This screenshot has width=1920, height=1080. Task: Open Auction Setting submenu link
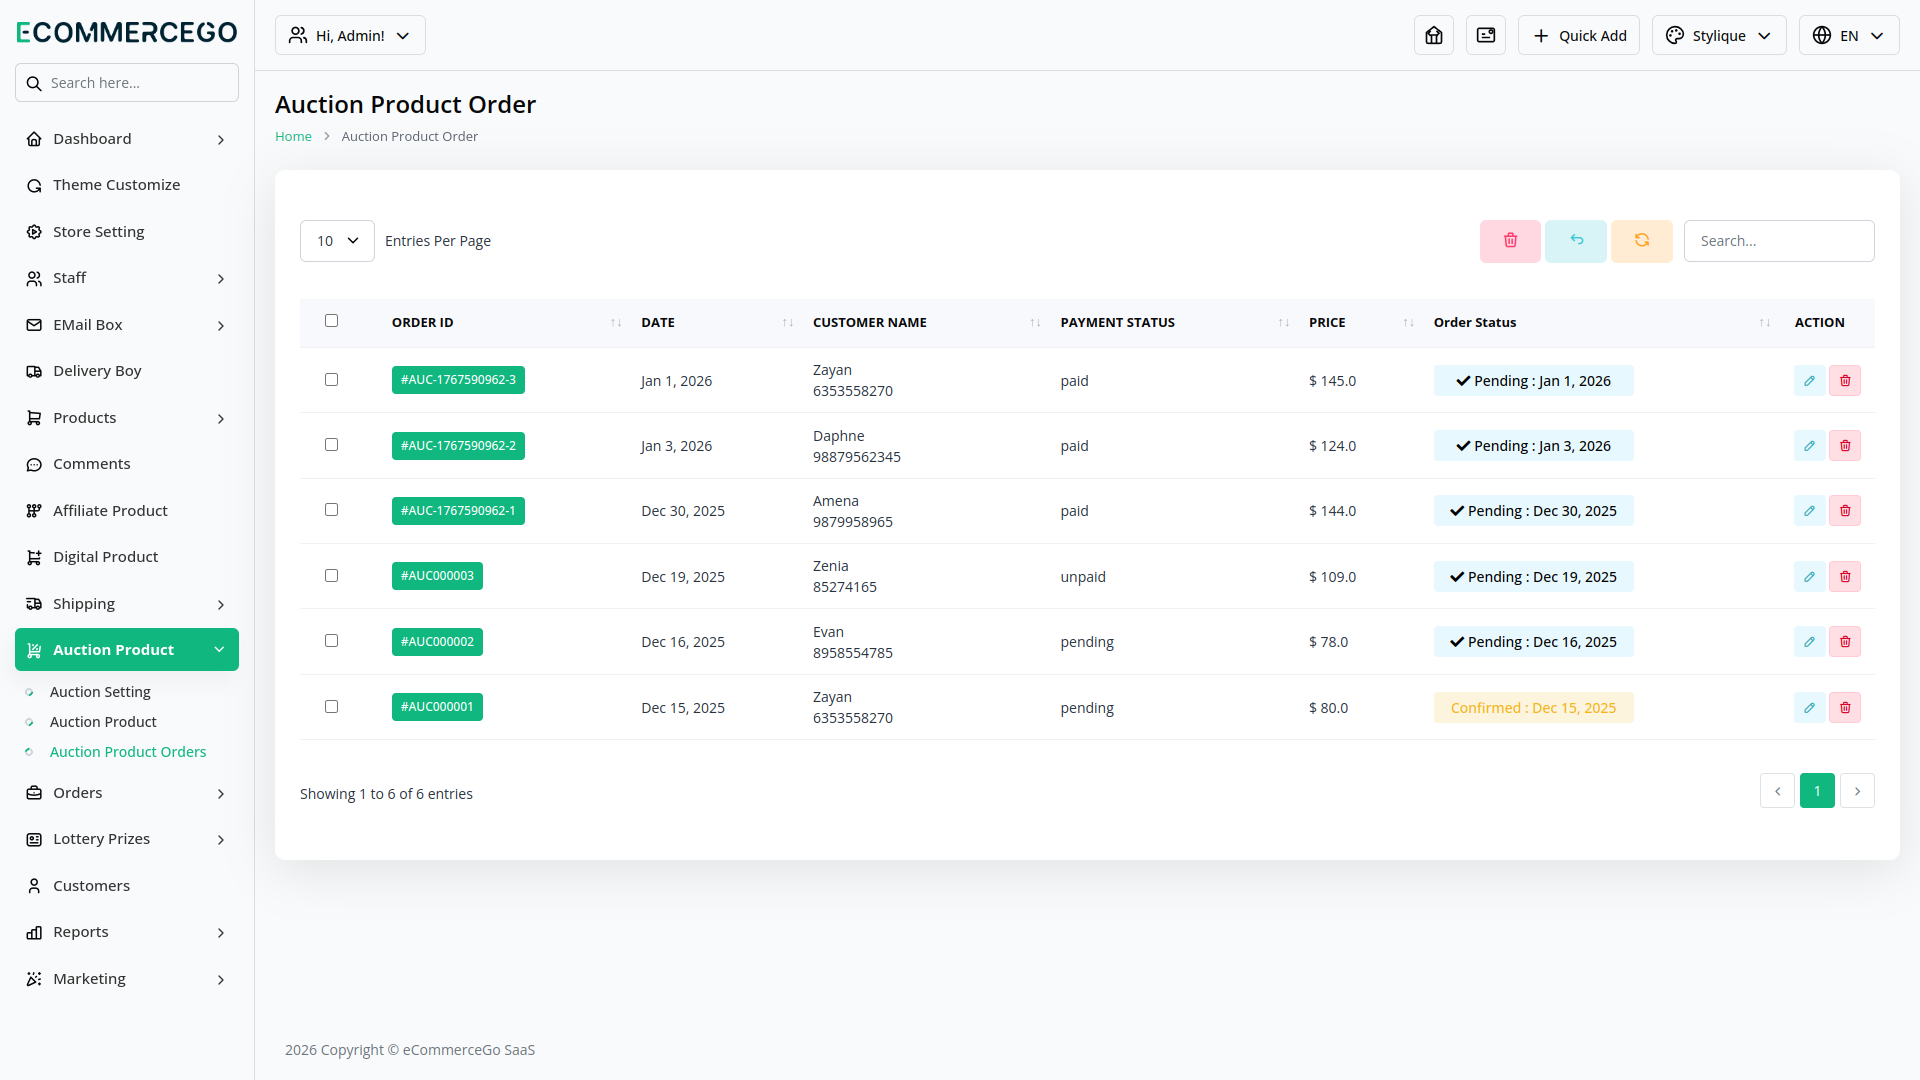tap(100, 692)
